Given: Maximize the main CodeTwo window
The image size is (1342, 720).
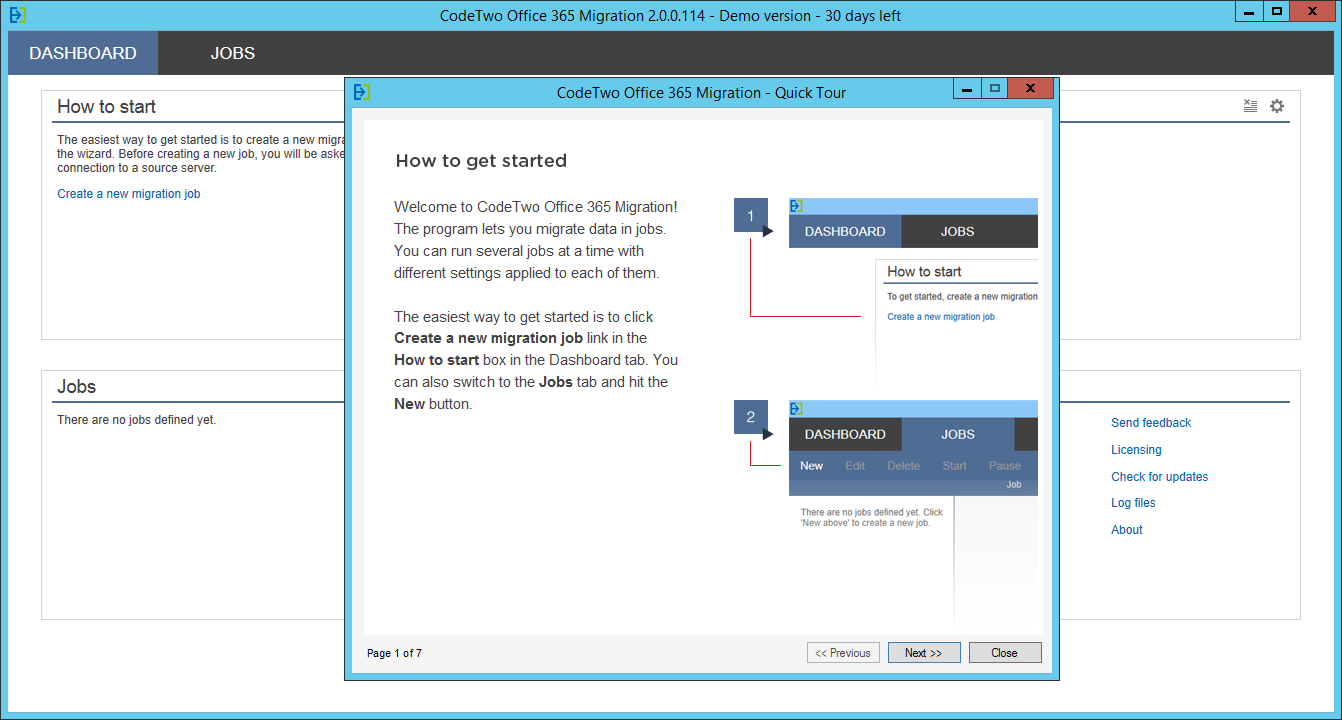Looking at the screenshot, I should click(x=1277, y=12).
